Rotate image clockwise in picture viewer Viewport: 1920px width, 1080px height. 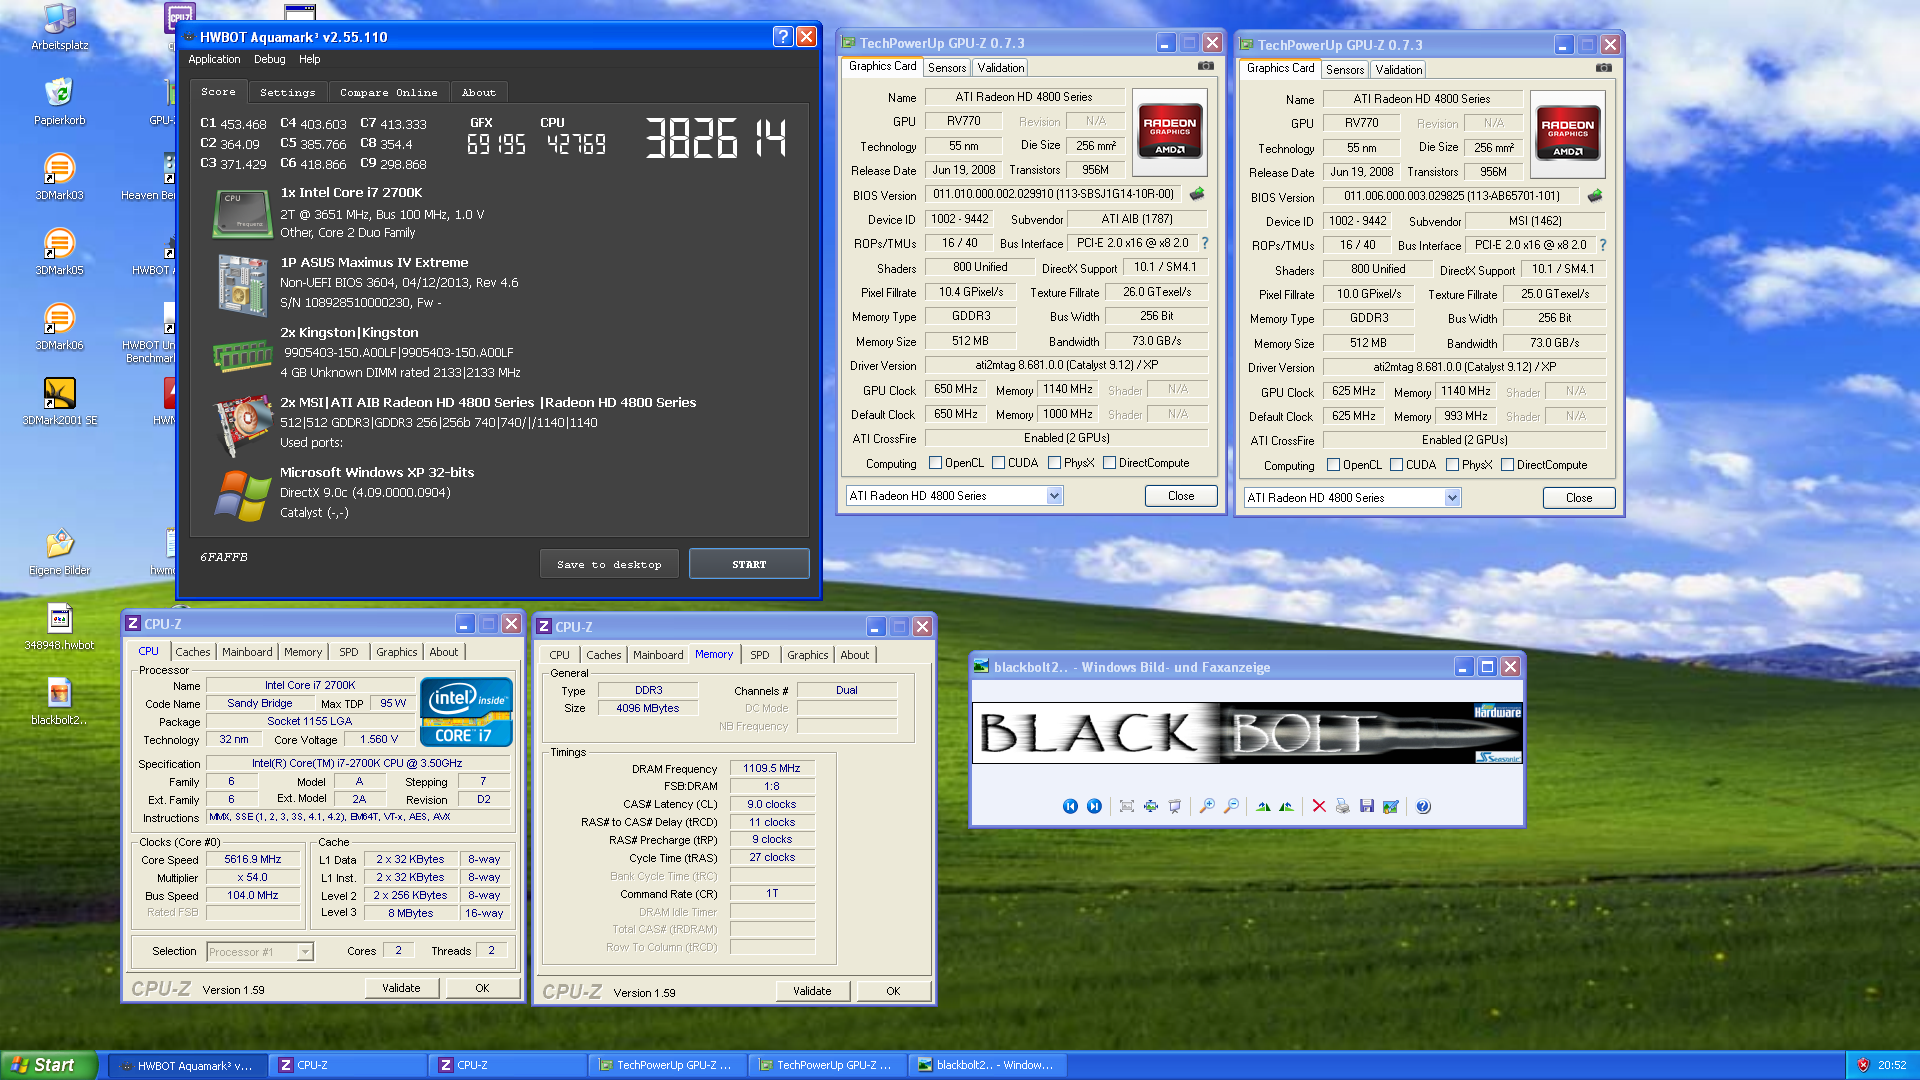1263,806
